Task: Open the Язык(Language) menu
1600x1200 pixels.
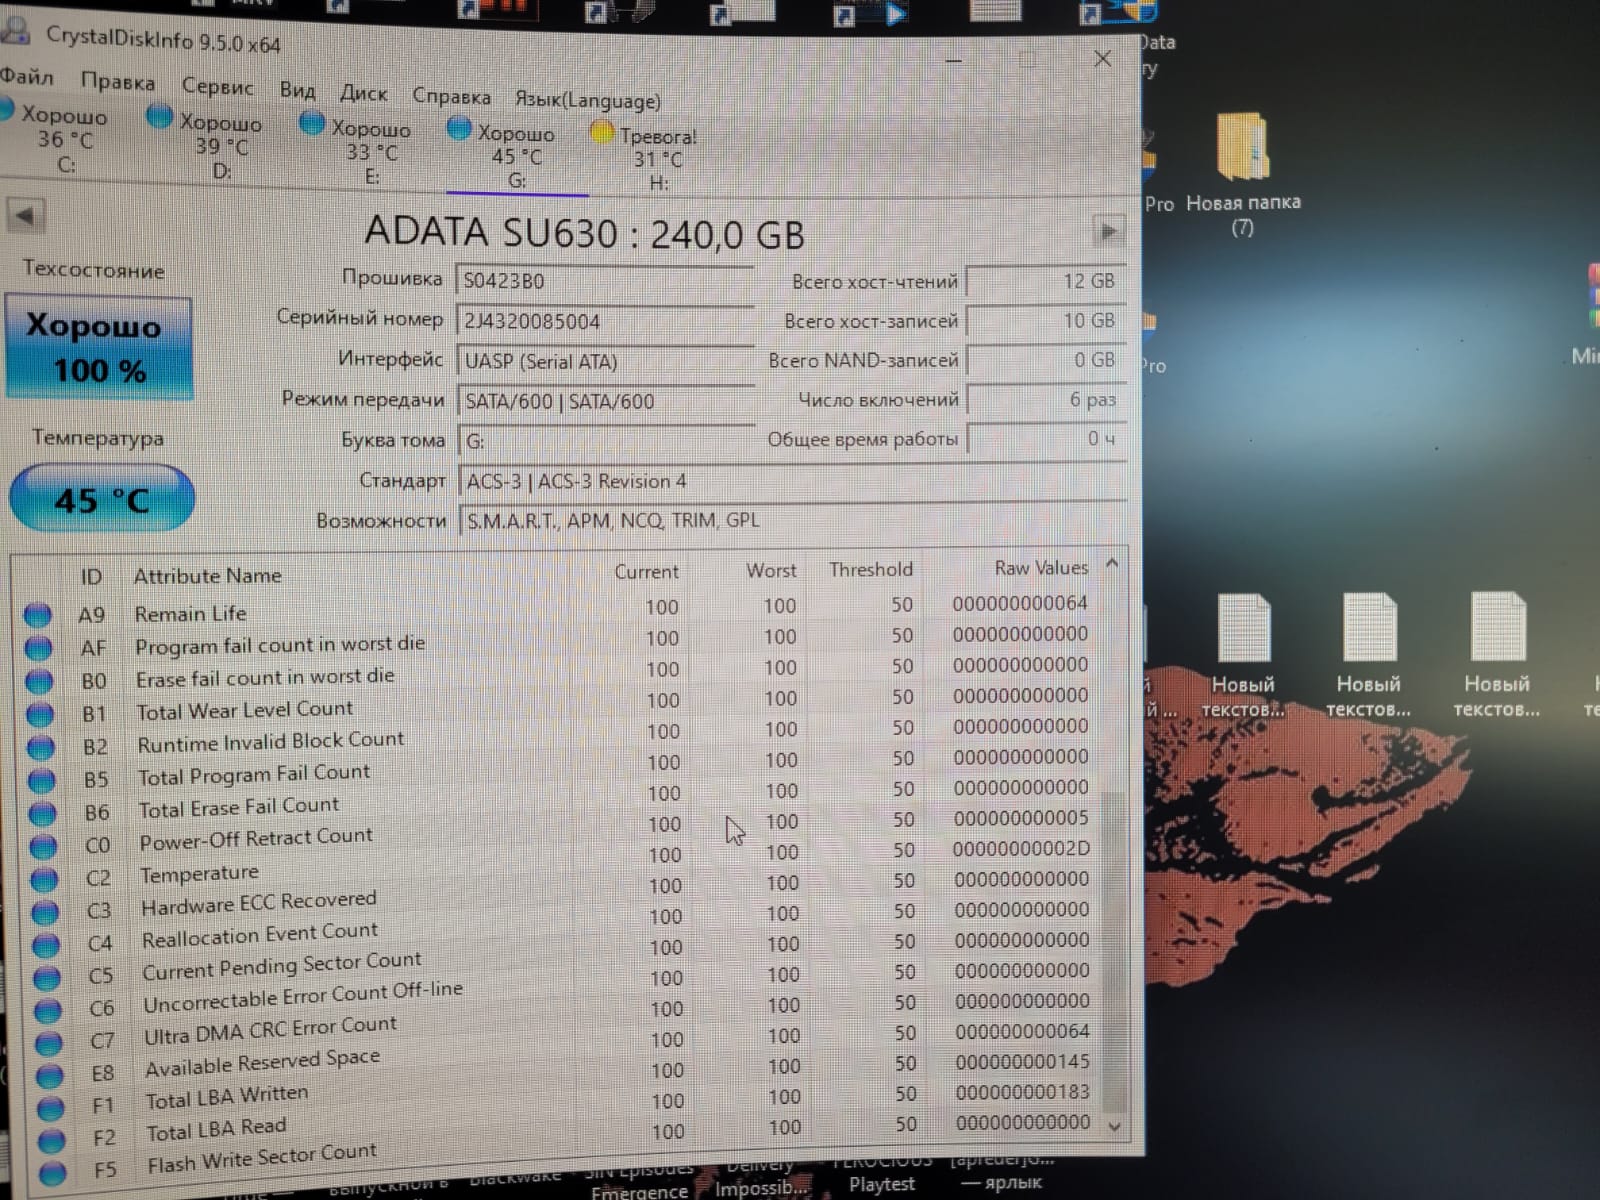Action: click(x=588, y=100)
